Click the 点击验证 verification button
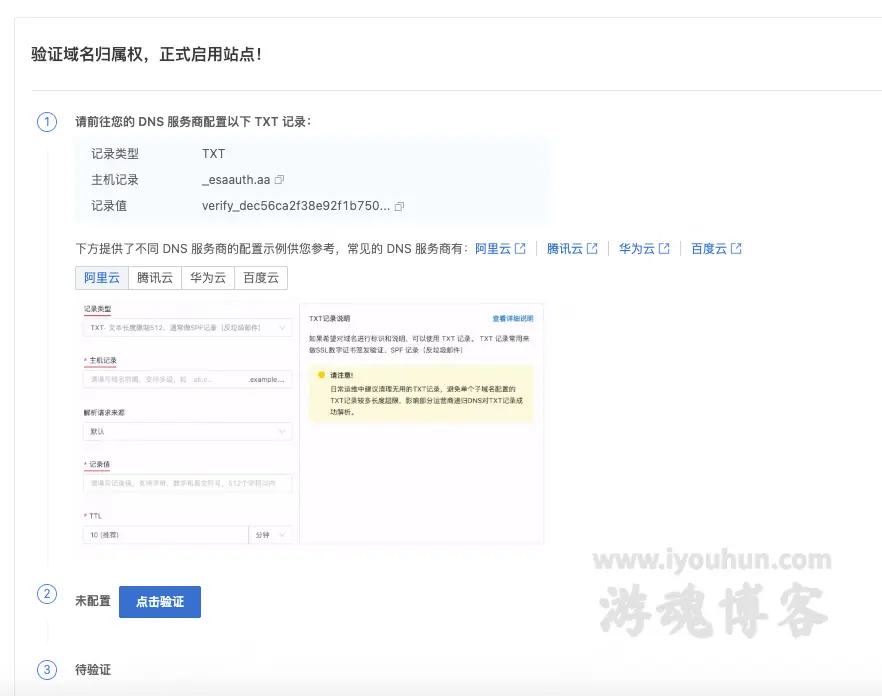The height and width of the screenshot is (696, 882). tap(159, 601)
